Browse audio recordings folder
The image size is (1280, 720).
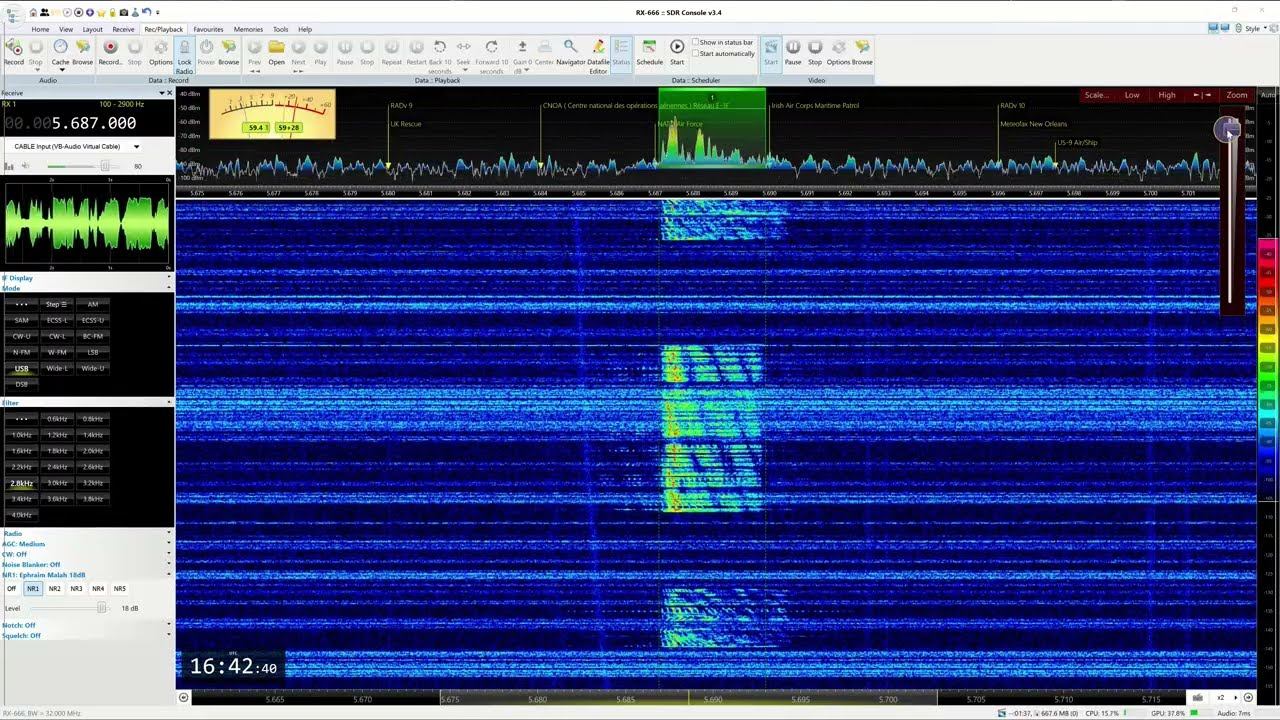82,51
